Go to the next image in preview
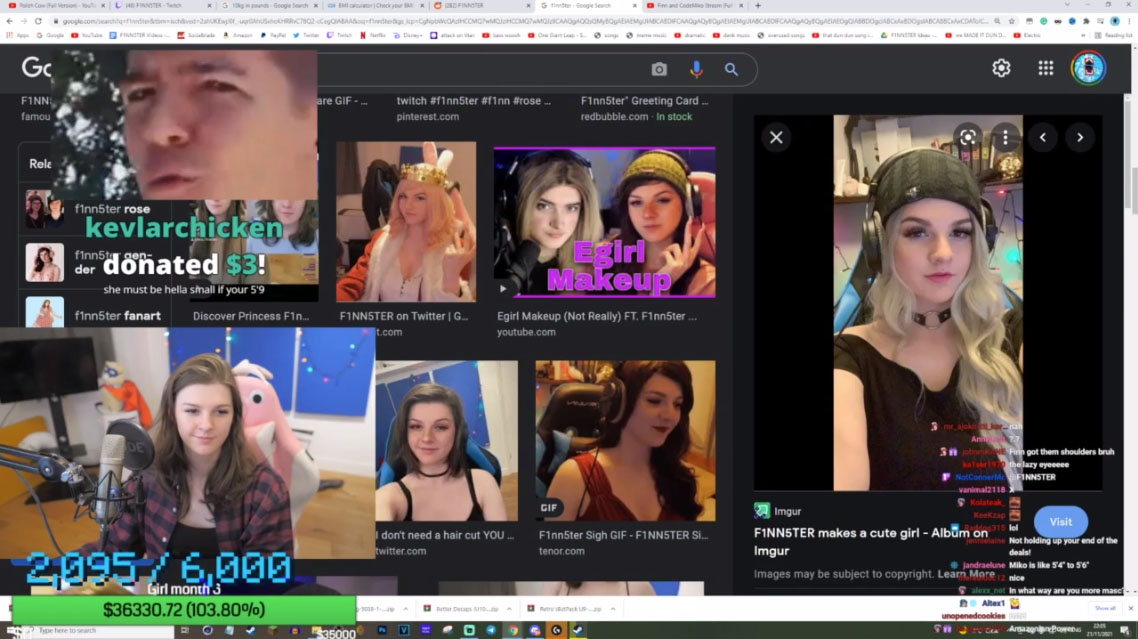The width and height of the screenshot is (1138, 639). pos(1080,137)
